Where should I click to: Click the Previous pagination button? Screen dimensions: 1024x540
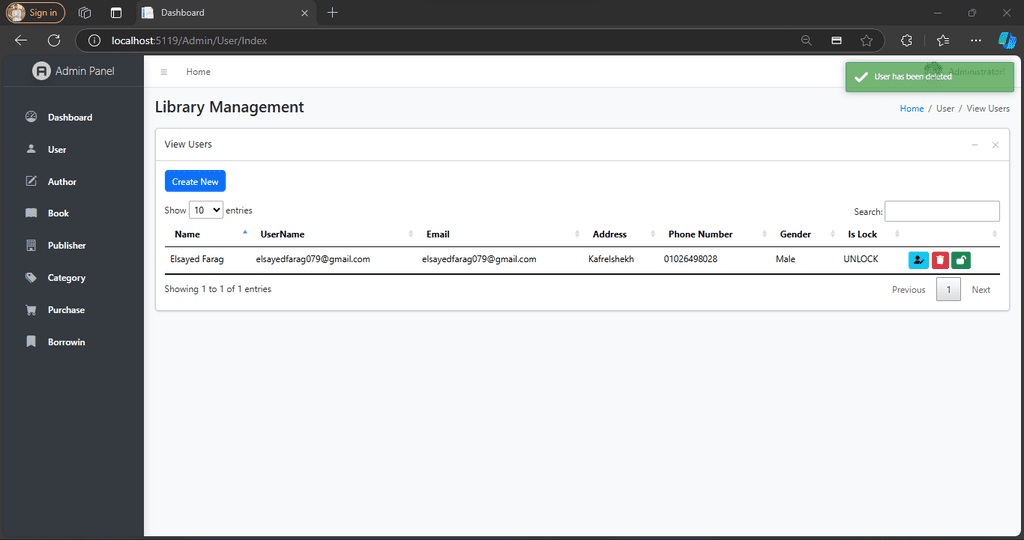tap(908, 289)
